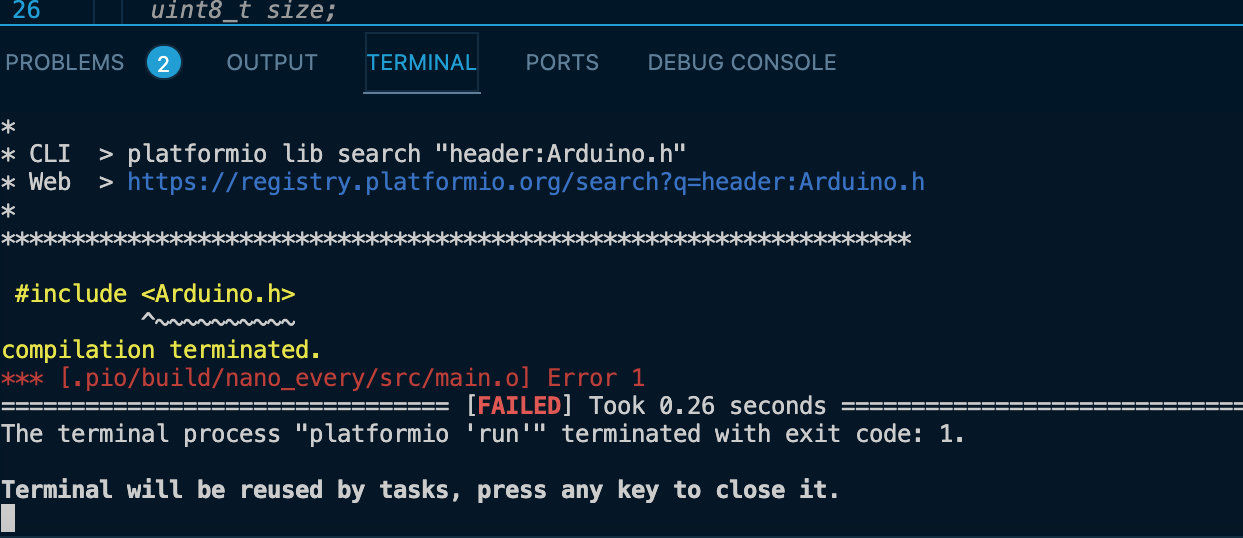Click the #include <Arduino.h> terminal text
1243x538 pixels.
pyautogui.click(x=155, y=294)
